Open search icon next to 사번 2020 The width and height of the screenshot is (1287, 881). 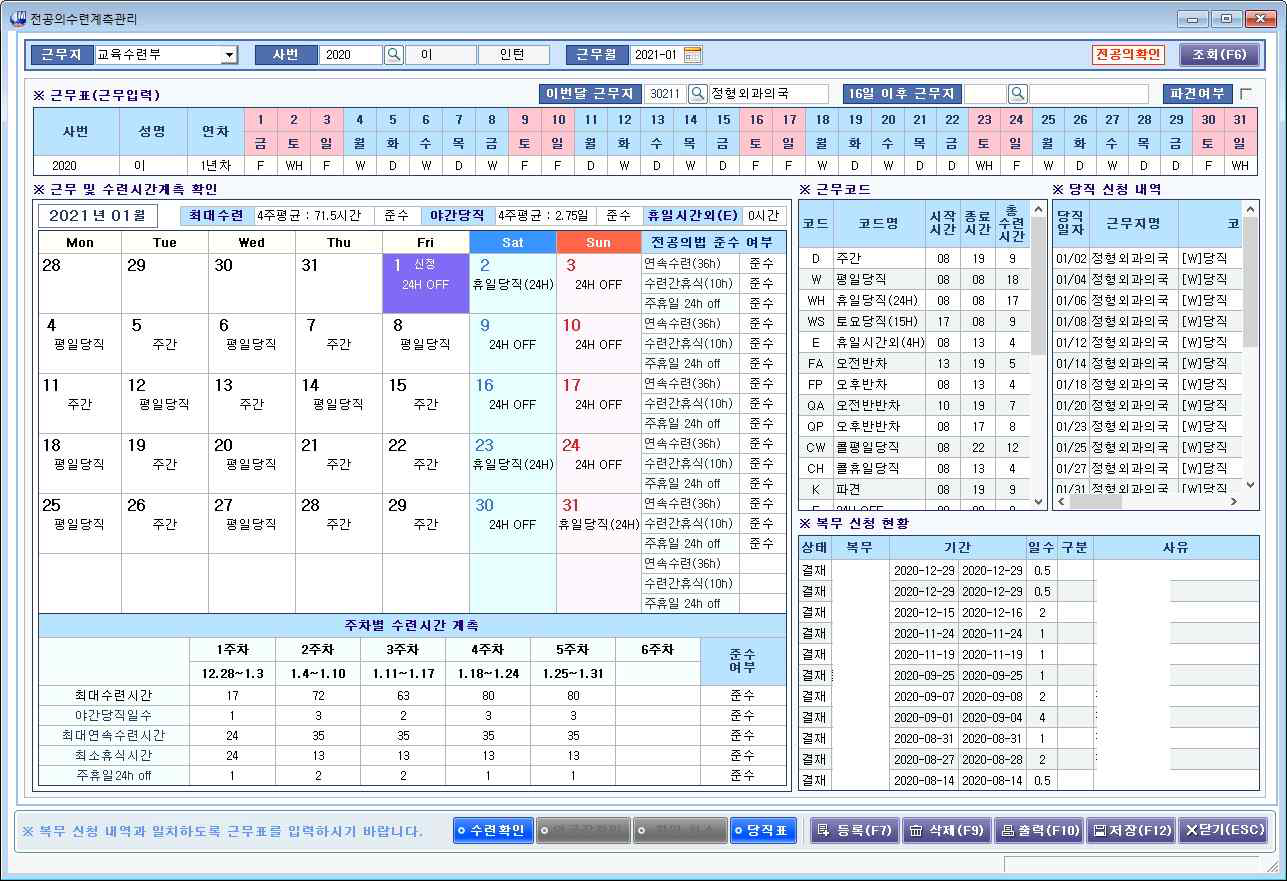[x=394, y=54]
